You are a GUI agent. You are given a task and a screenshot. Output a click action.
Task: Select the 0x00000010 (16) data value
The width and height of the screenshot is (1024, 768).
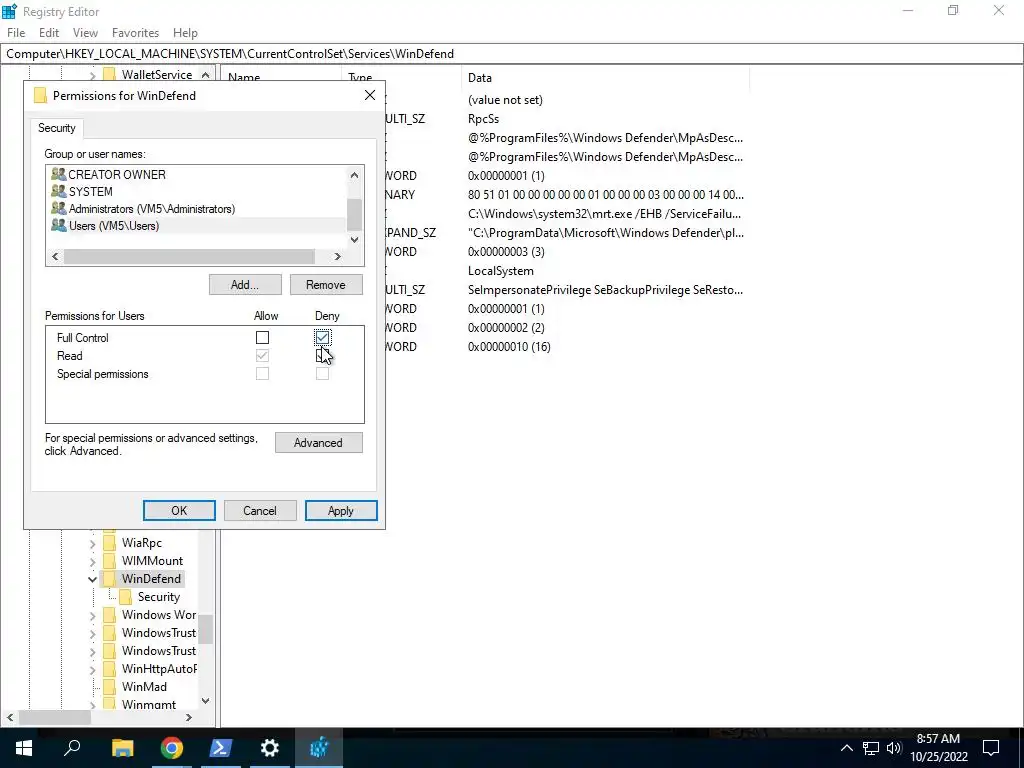tap(509, 347)
